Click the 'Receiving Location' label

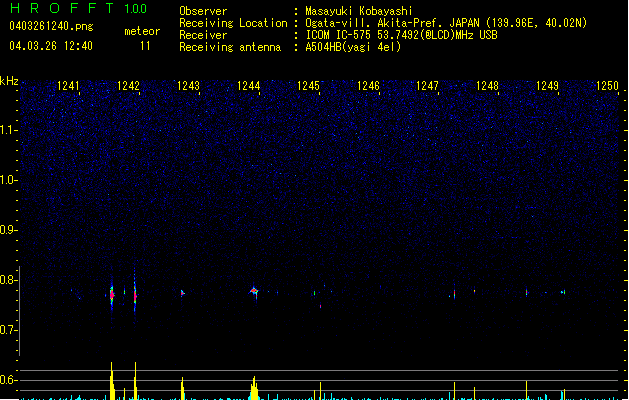(x=233, y=23)
